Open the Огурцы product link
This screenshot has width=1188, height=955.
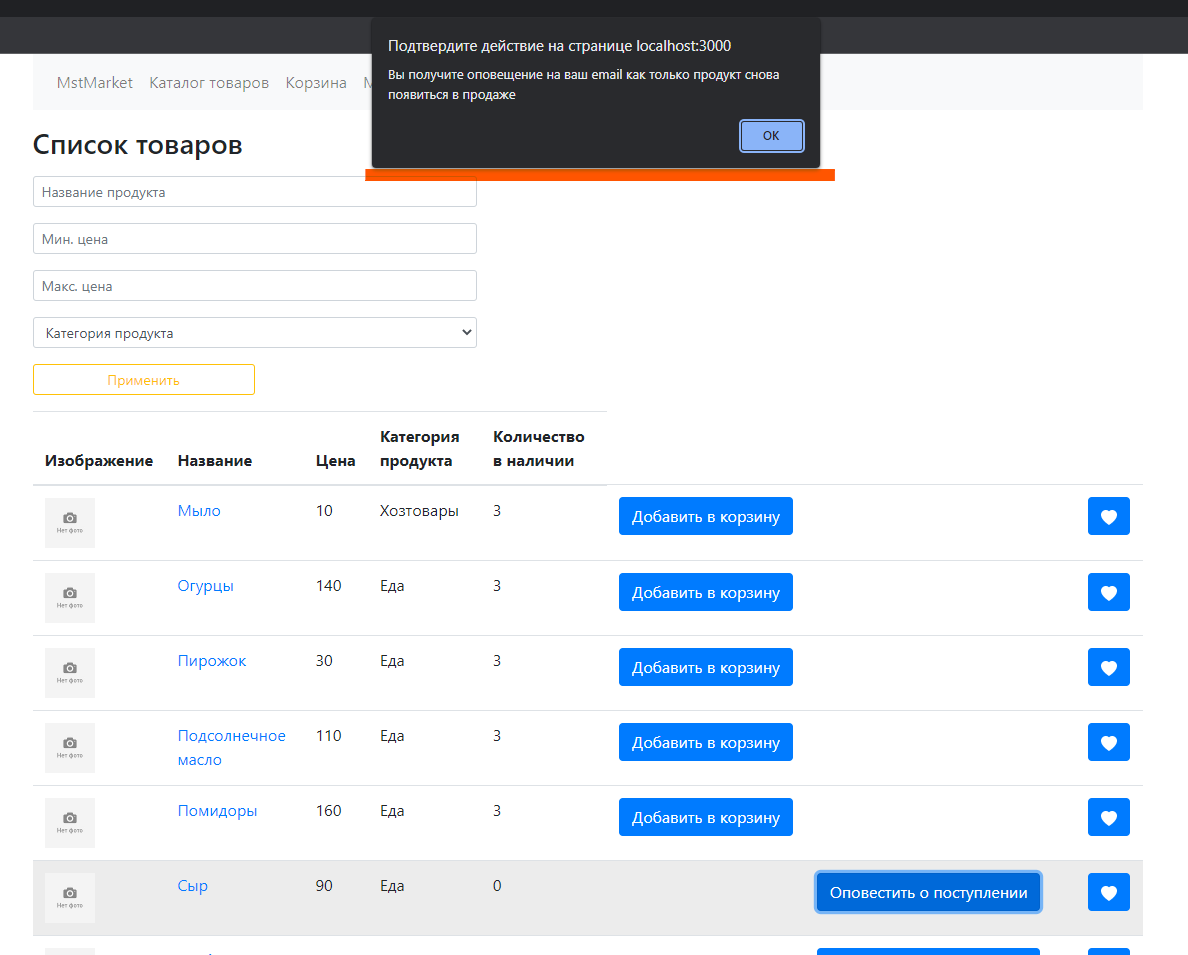click(x=205, y=586)
